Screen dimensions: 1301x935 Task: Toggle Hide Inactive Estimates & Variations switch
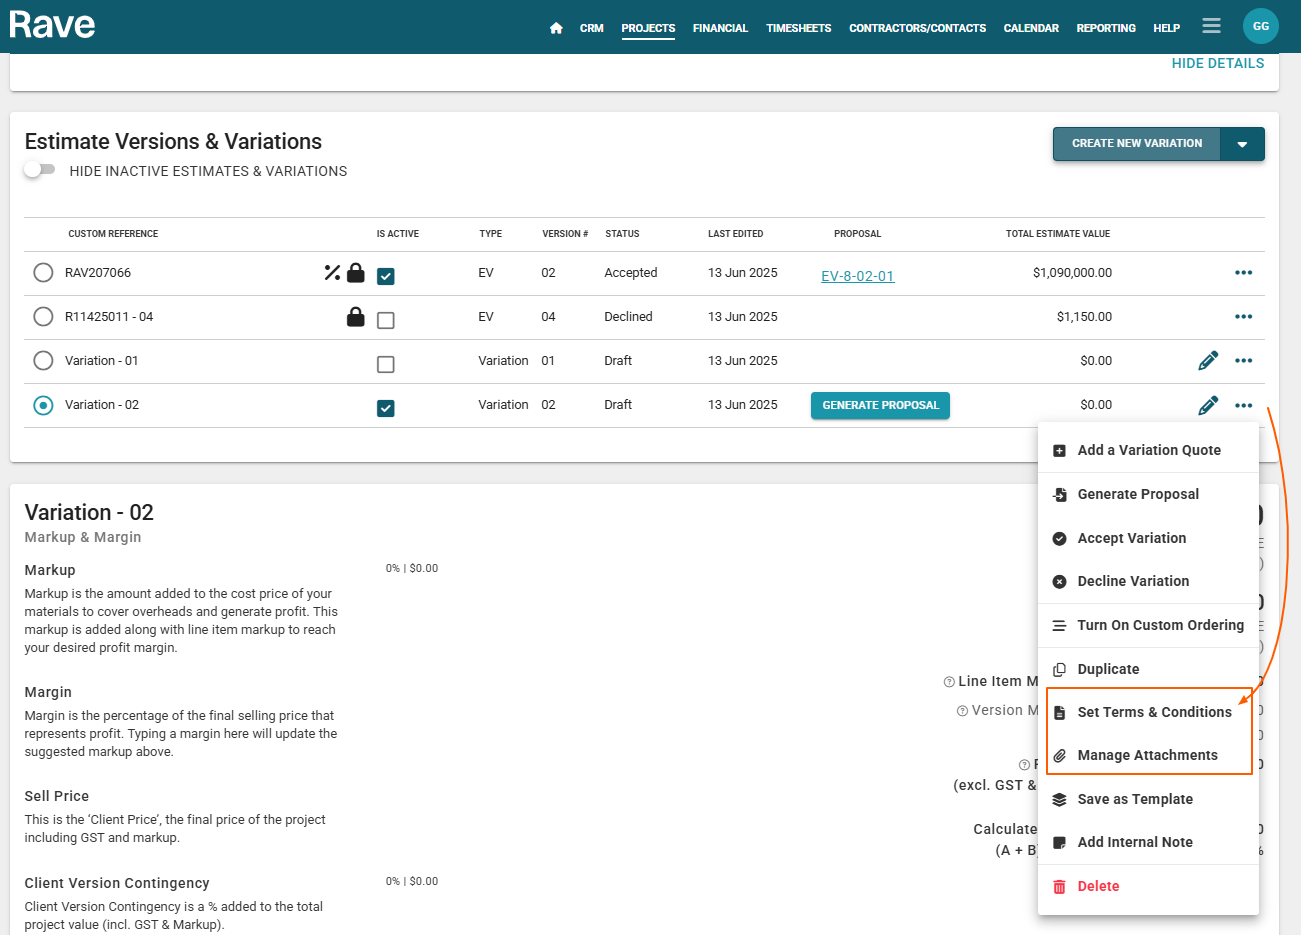click(39, 170)
